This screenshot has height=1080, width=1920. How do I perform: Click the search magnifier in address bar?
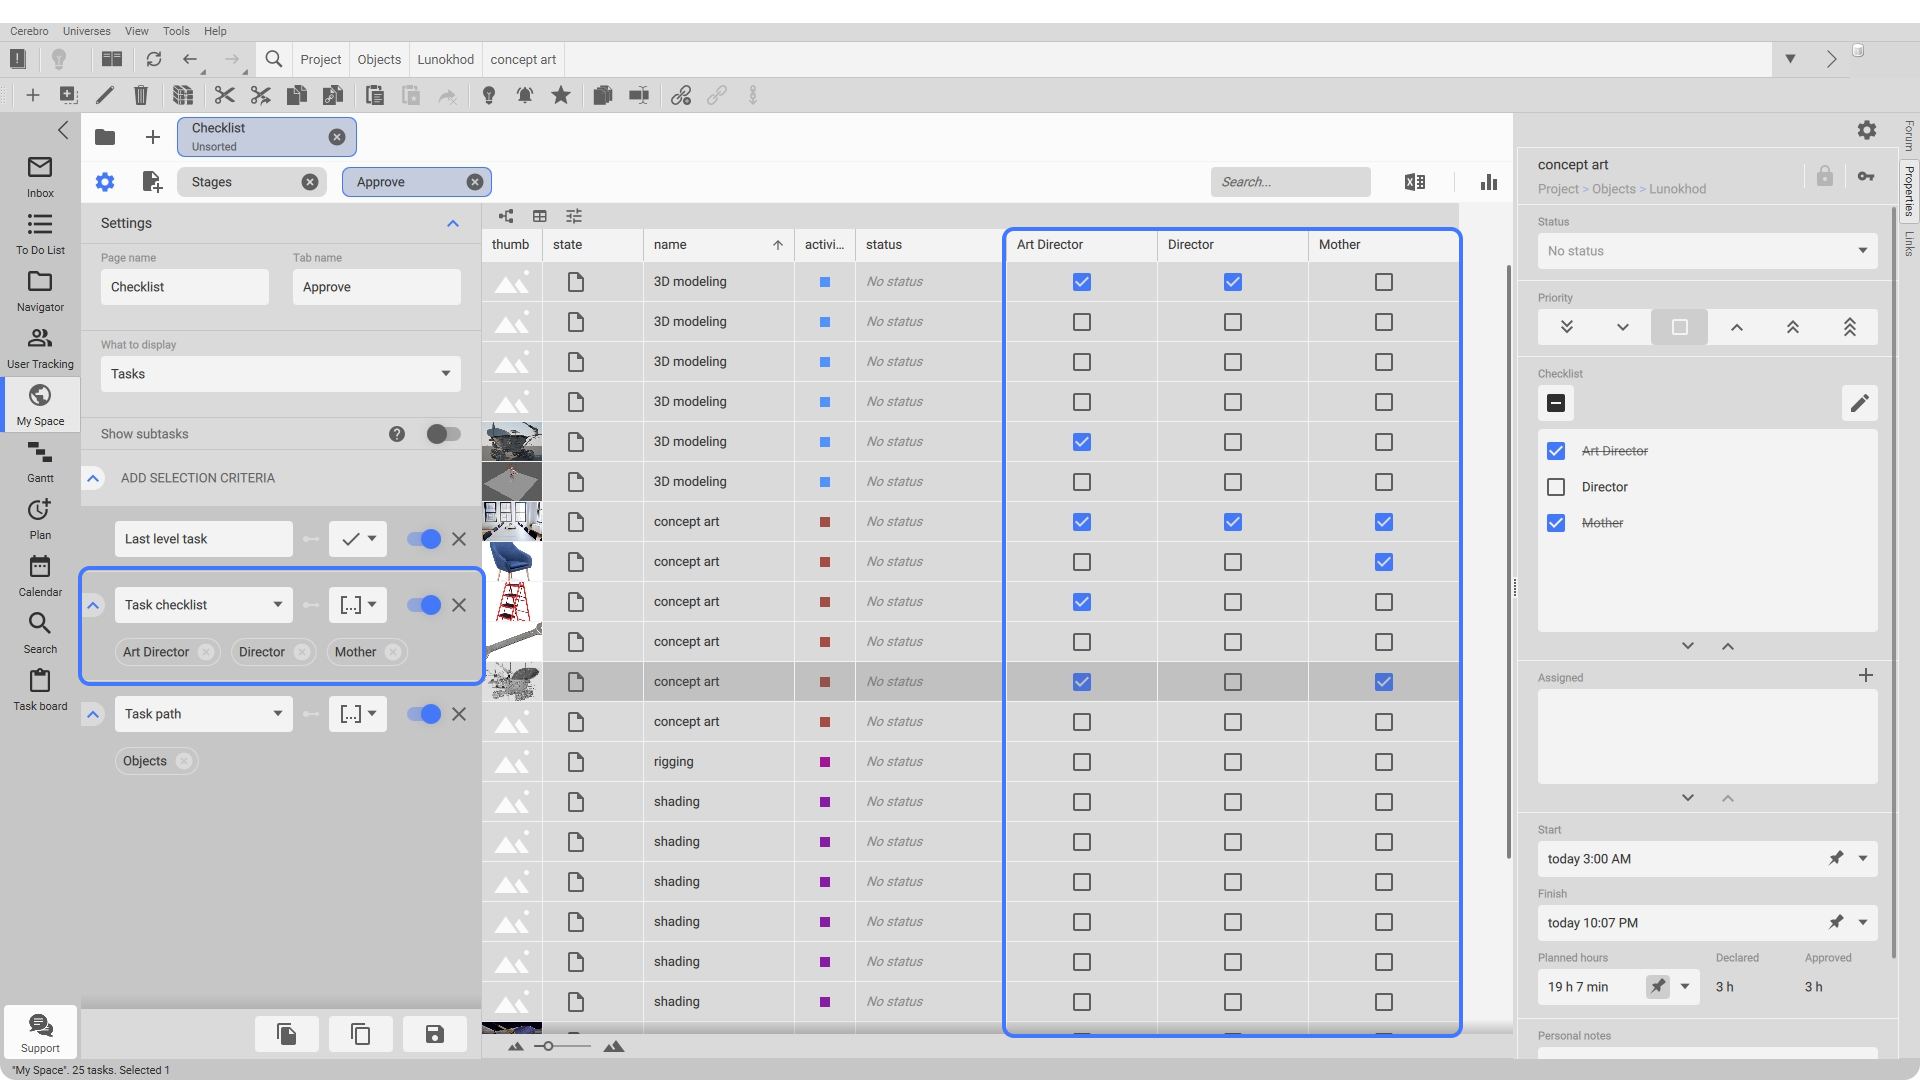[273, 59]
